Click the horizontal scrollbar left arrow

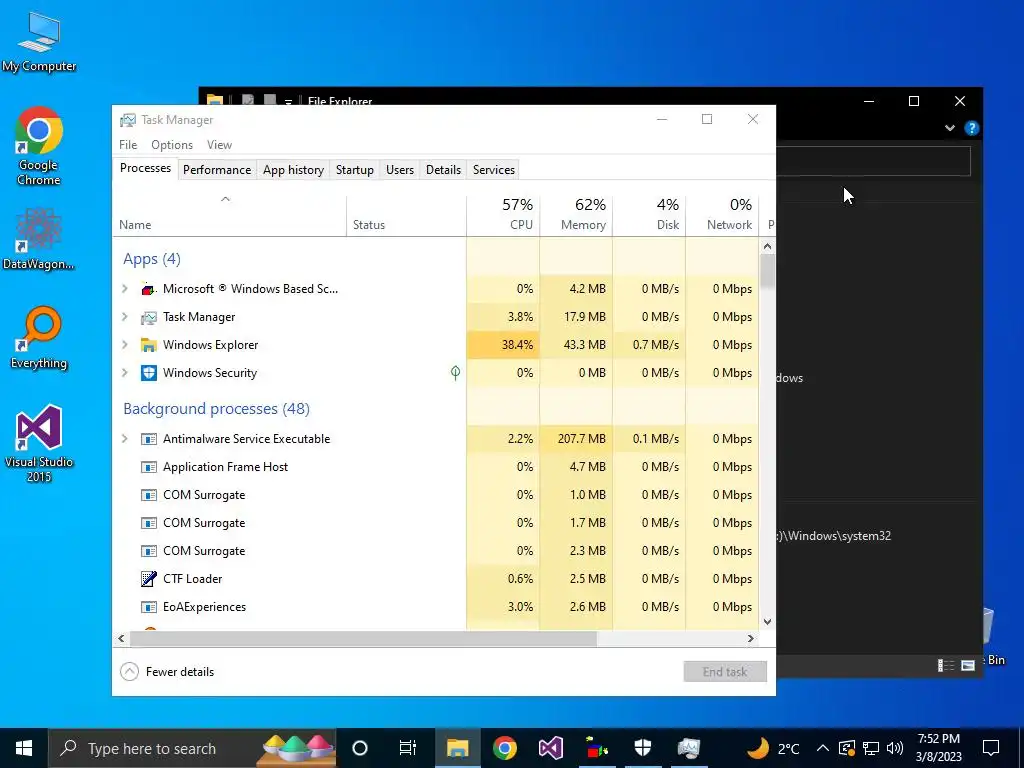(x=121, y=639)
